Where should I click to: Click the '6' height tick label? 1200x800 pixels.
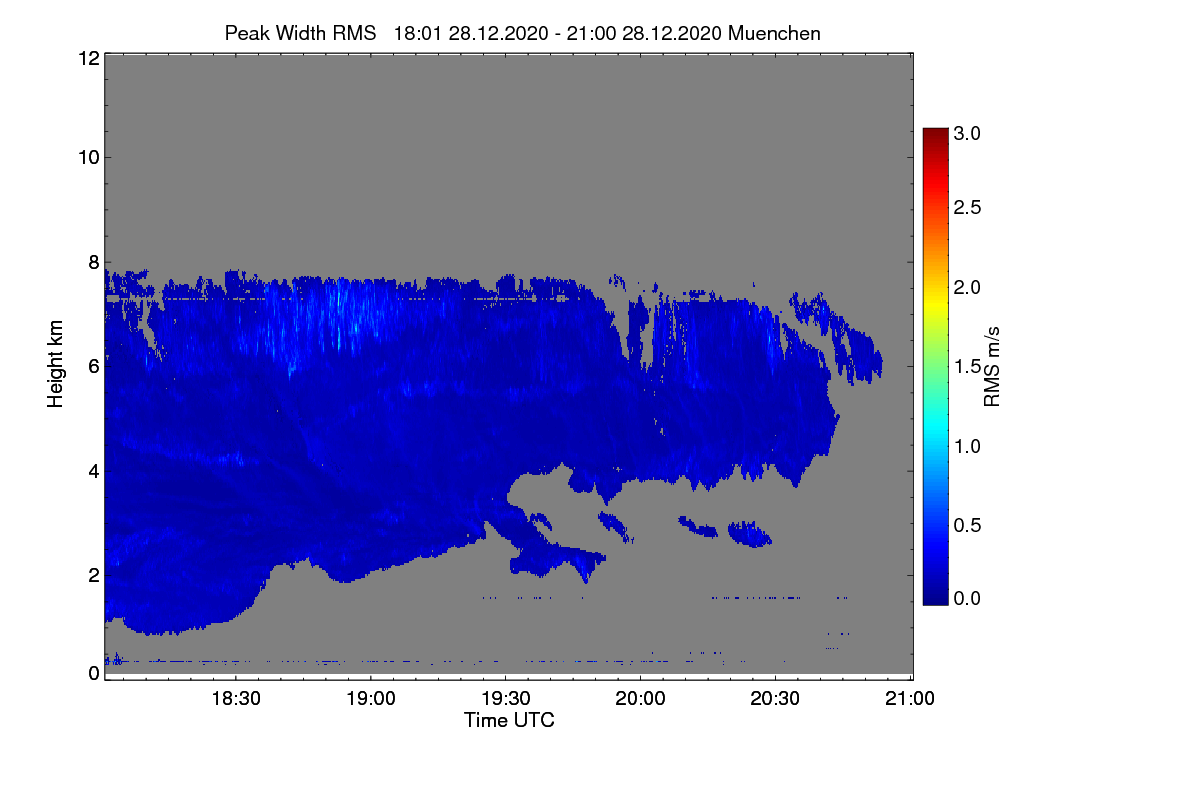(93, 366)
